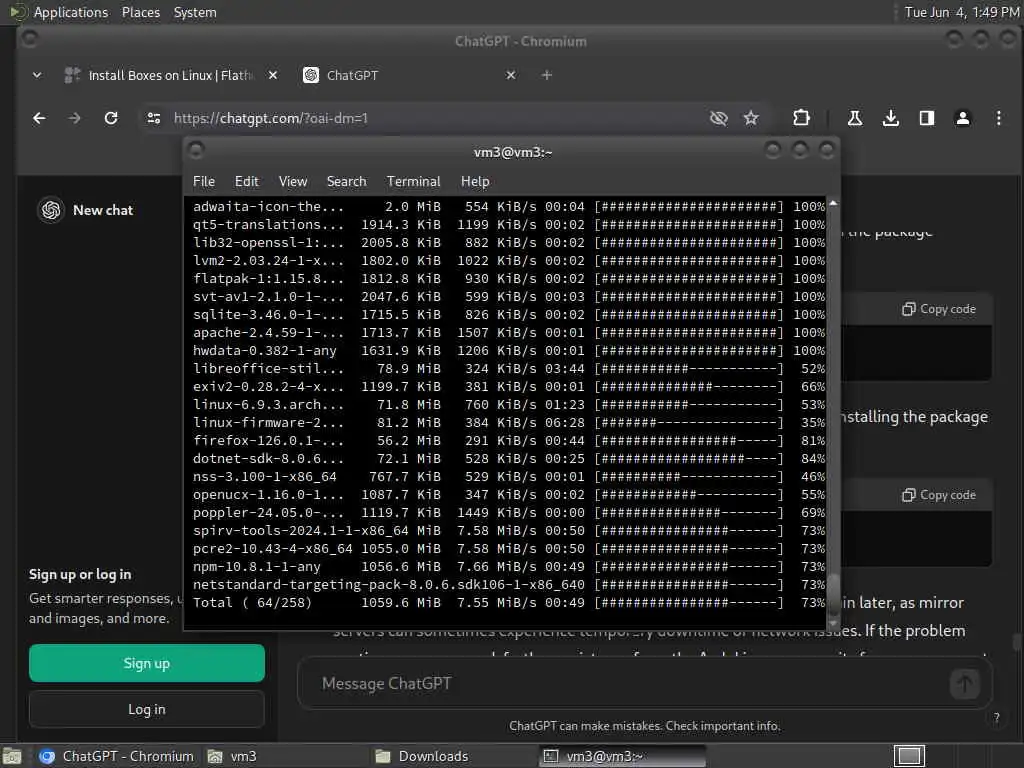Click the linux-firmware-2 download line
This screenshot has height=768, width=1024.
pos(509,423)
